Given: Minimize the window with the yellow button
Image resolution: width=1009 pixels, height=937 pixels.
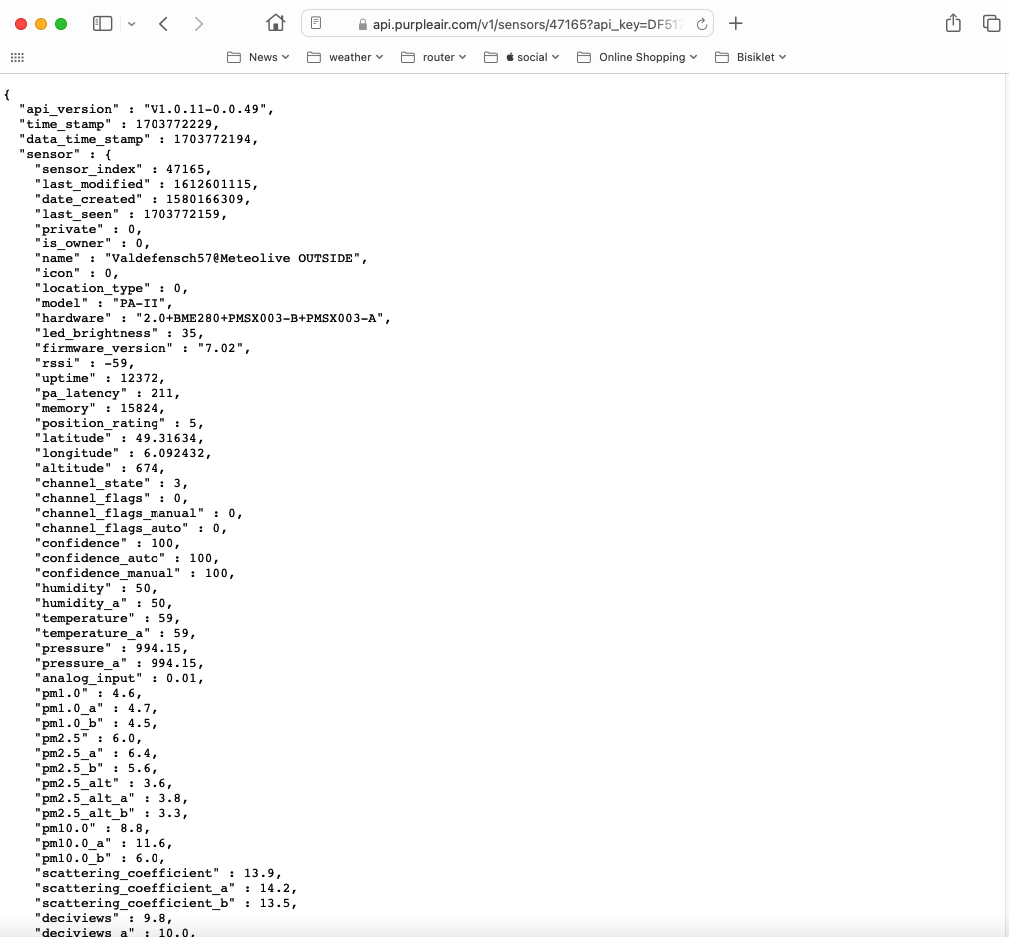Looking at the screenshot, I should (x=41, y=24).
